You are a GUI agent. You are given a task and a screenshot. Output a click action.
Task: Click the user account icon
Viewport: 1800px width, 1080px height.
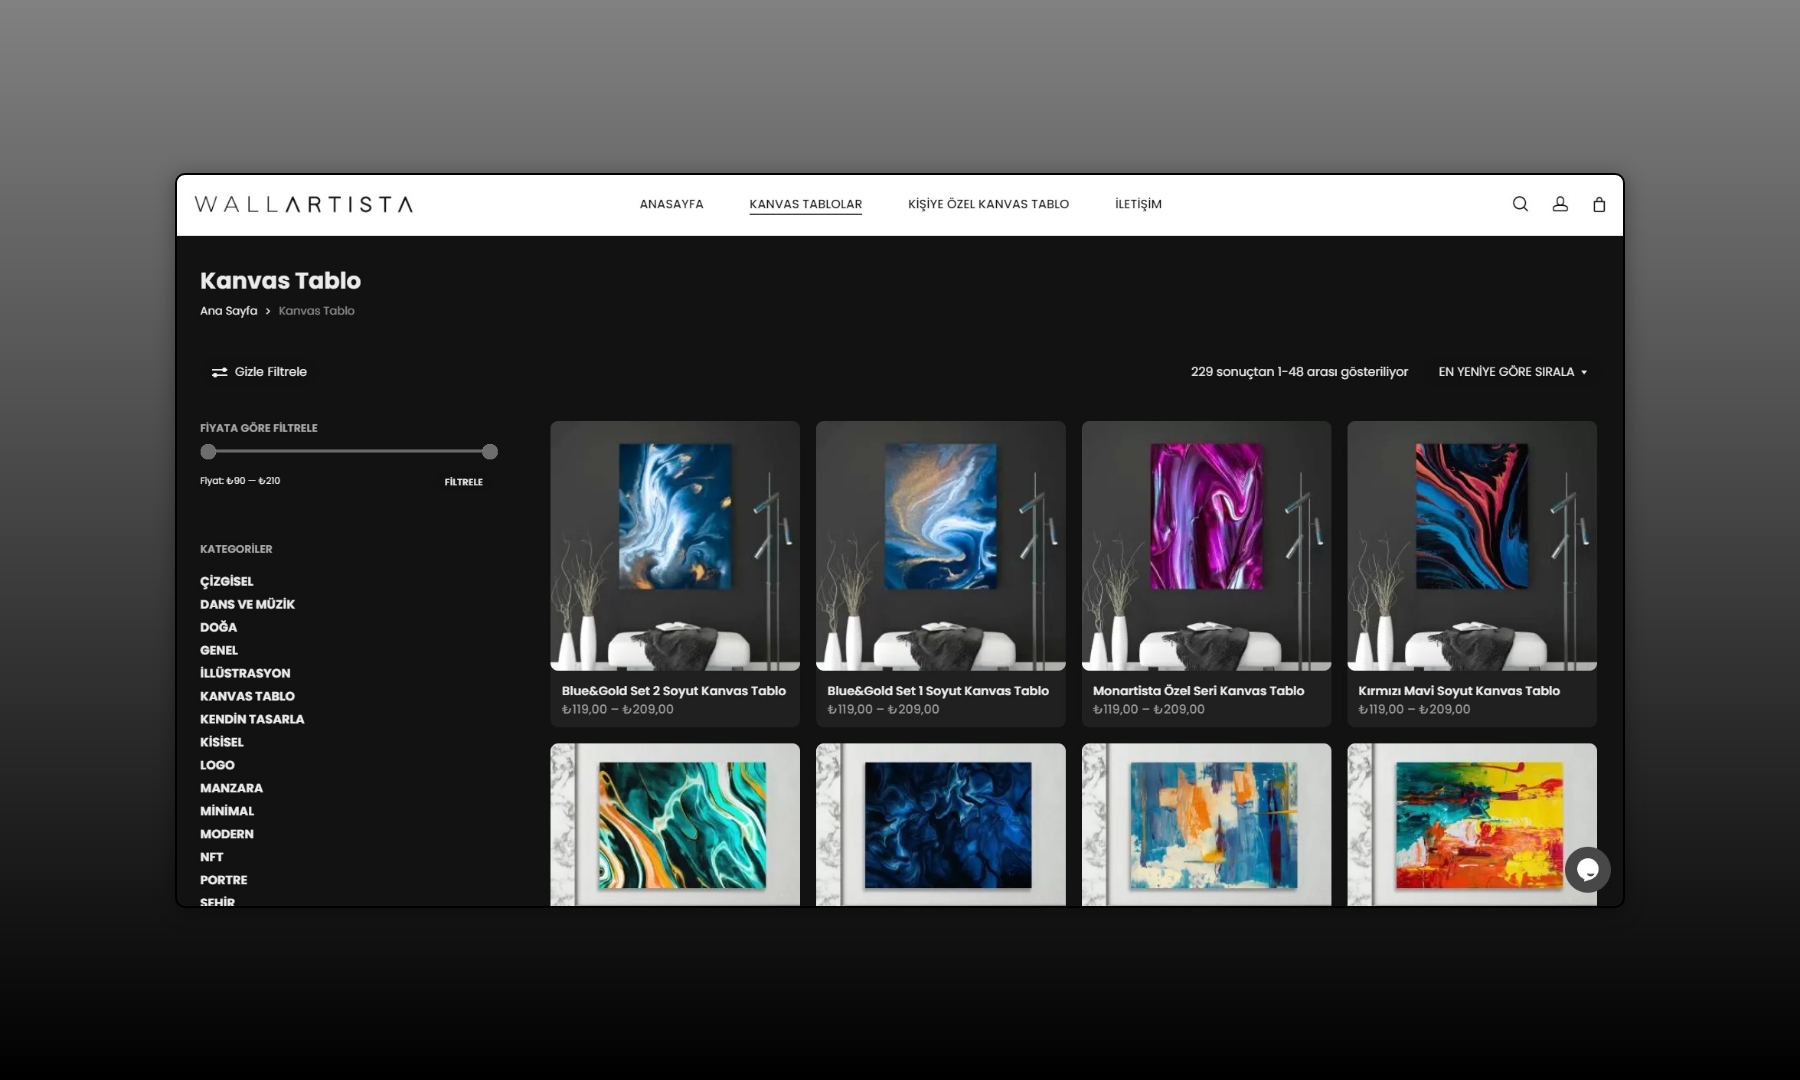pyautogui.click(x=1560, y=204)
